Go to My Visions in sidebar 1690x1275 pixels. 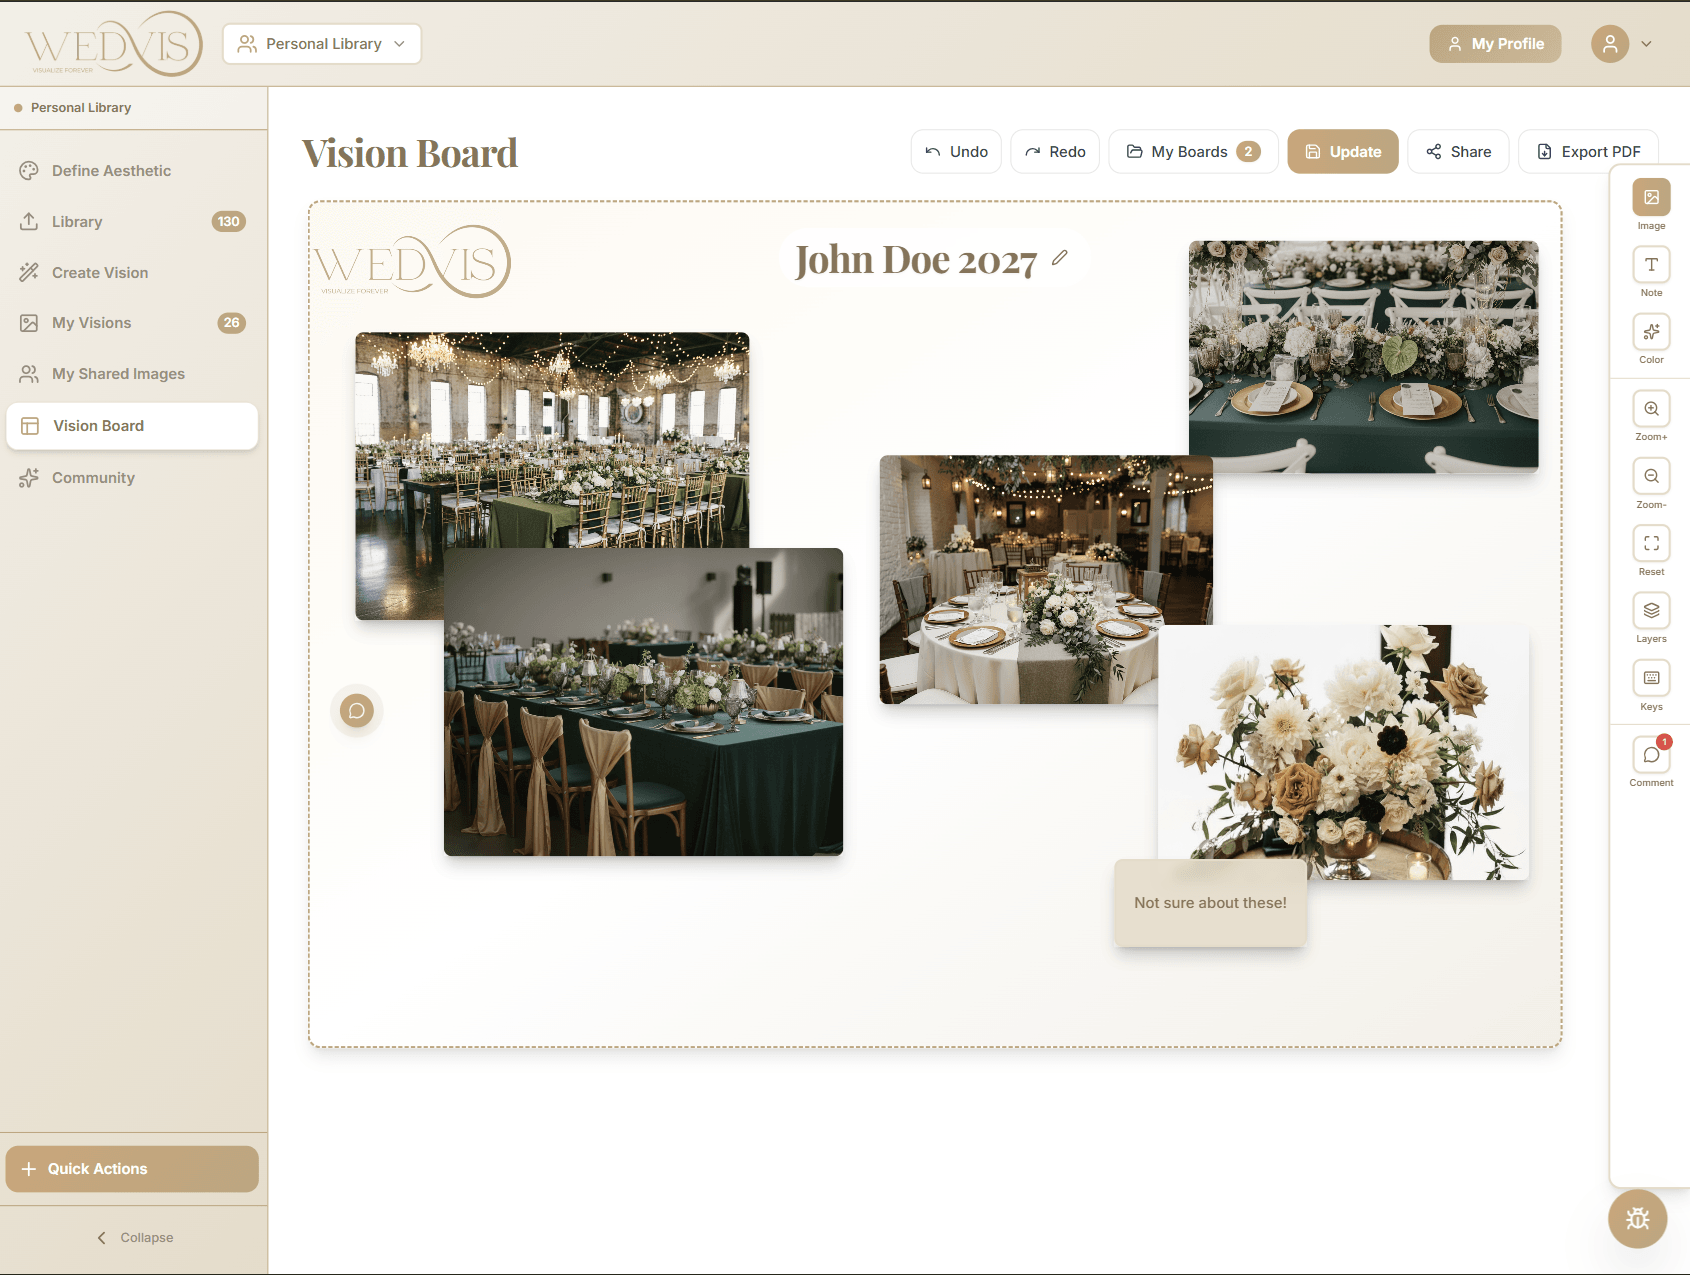click(x=92, y=323)
